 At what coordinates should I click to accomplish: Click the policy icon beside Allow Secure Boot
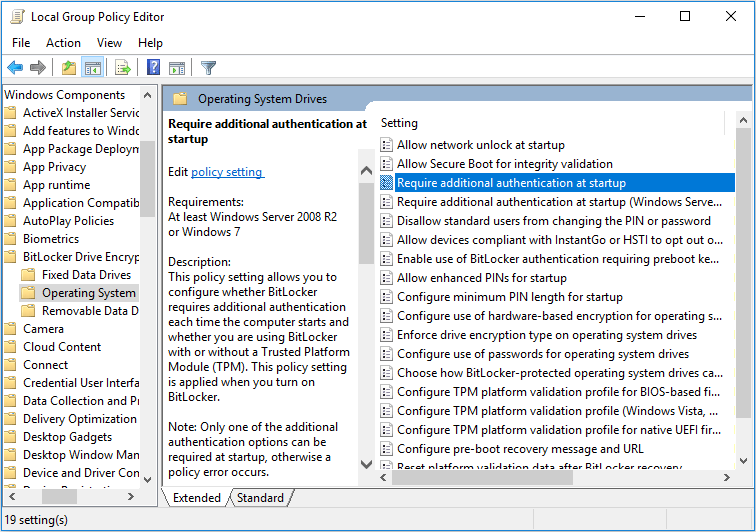(x=386, y=164)
